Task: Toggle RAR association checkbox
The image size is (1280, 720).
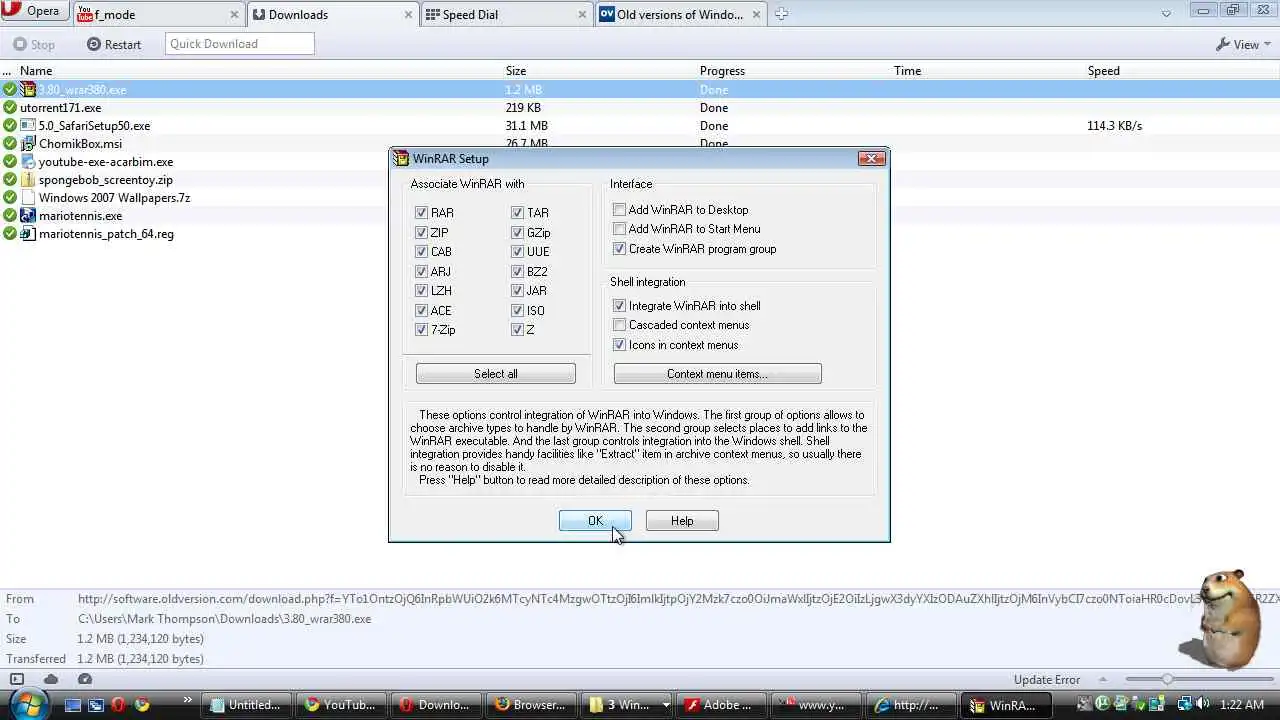Action: click(x=421, y=213)
